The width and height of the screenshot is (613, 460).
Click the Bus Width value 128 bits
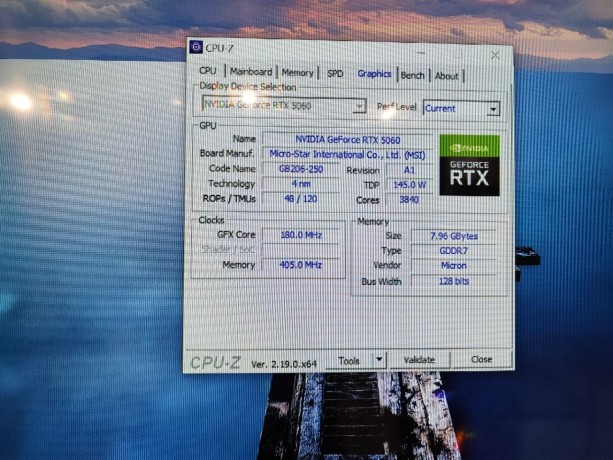453,281
